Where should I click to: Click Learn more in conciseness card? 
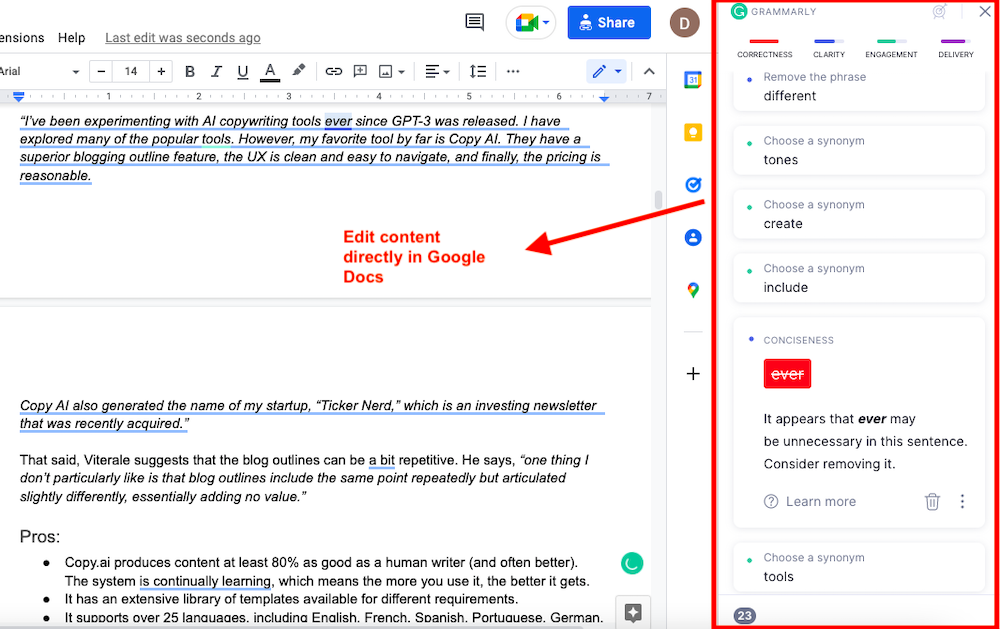pyautogui.click(x=809, y=501)
